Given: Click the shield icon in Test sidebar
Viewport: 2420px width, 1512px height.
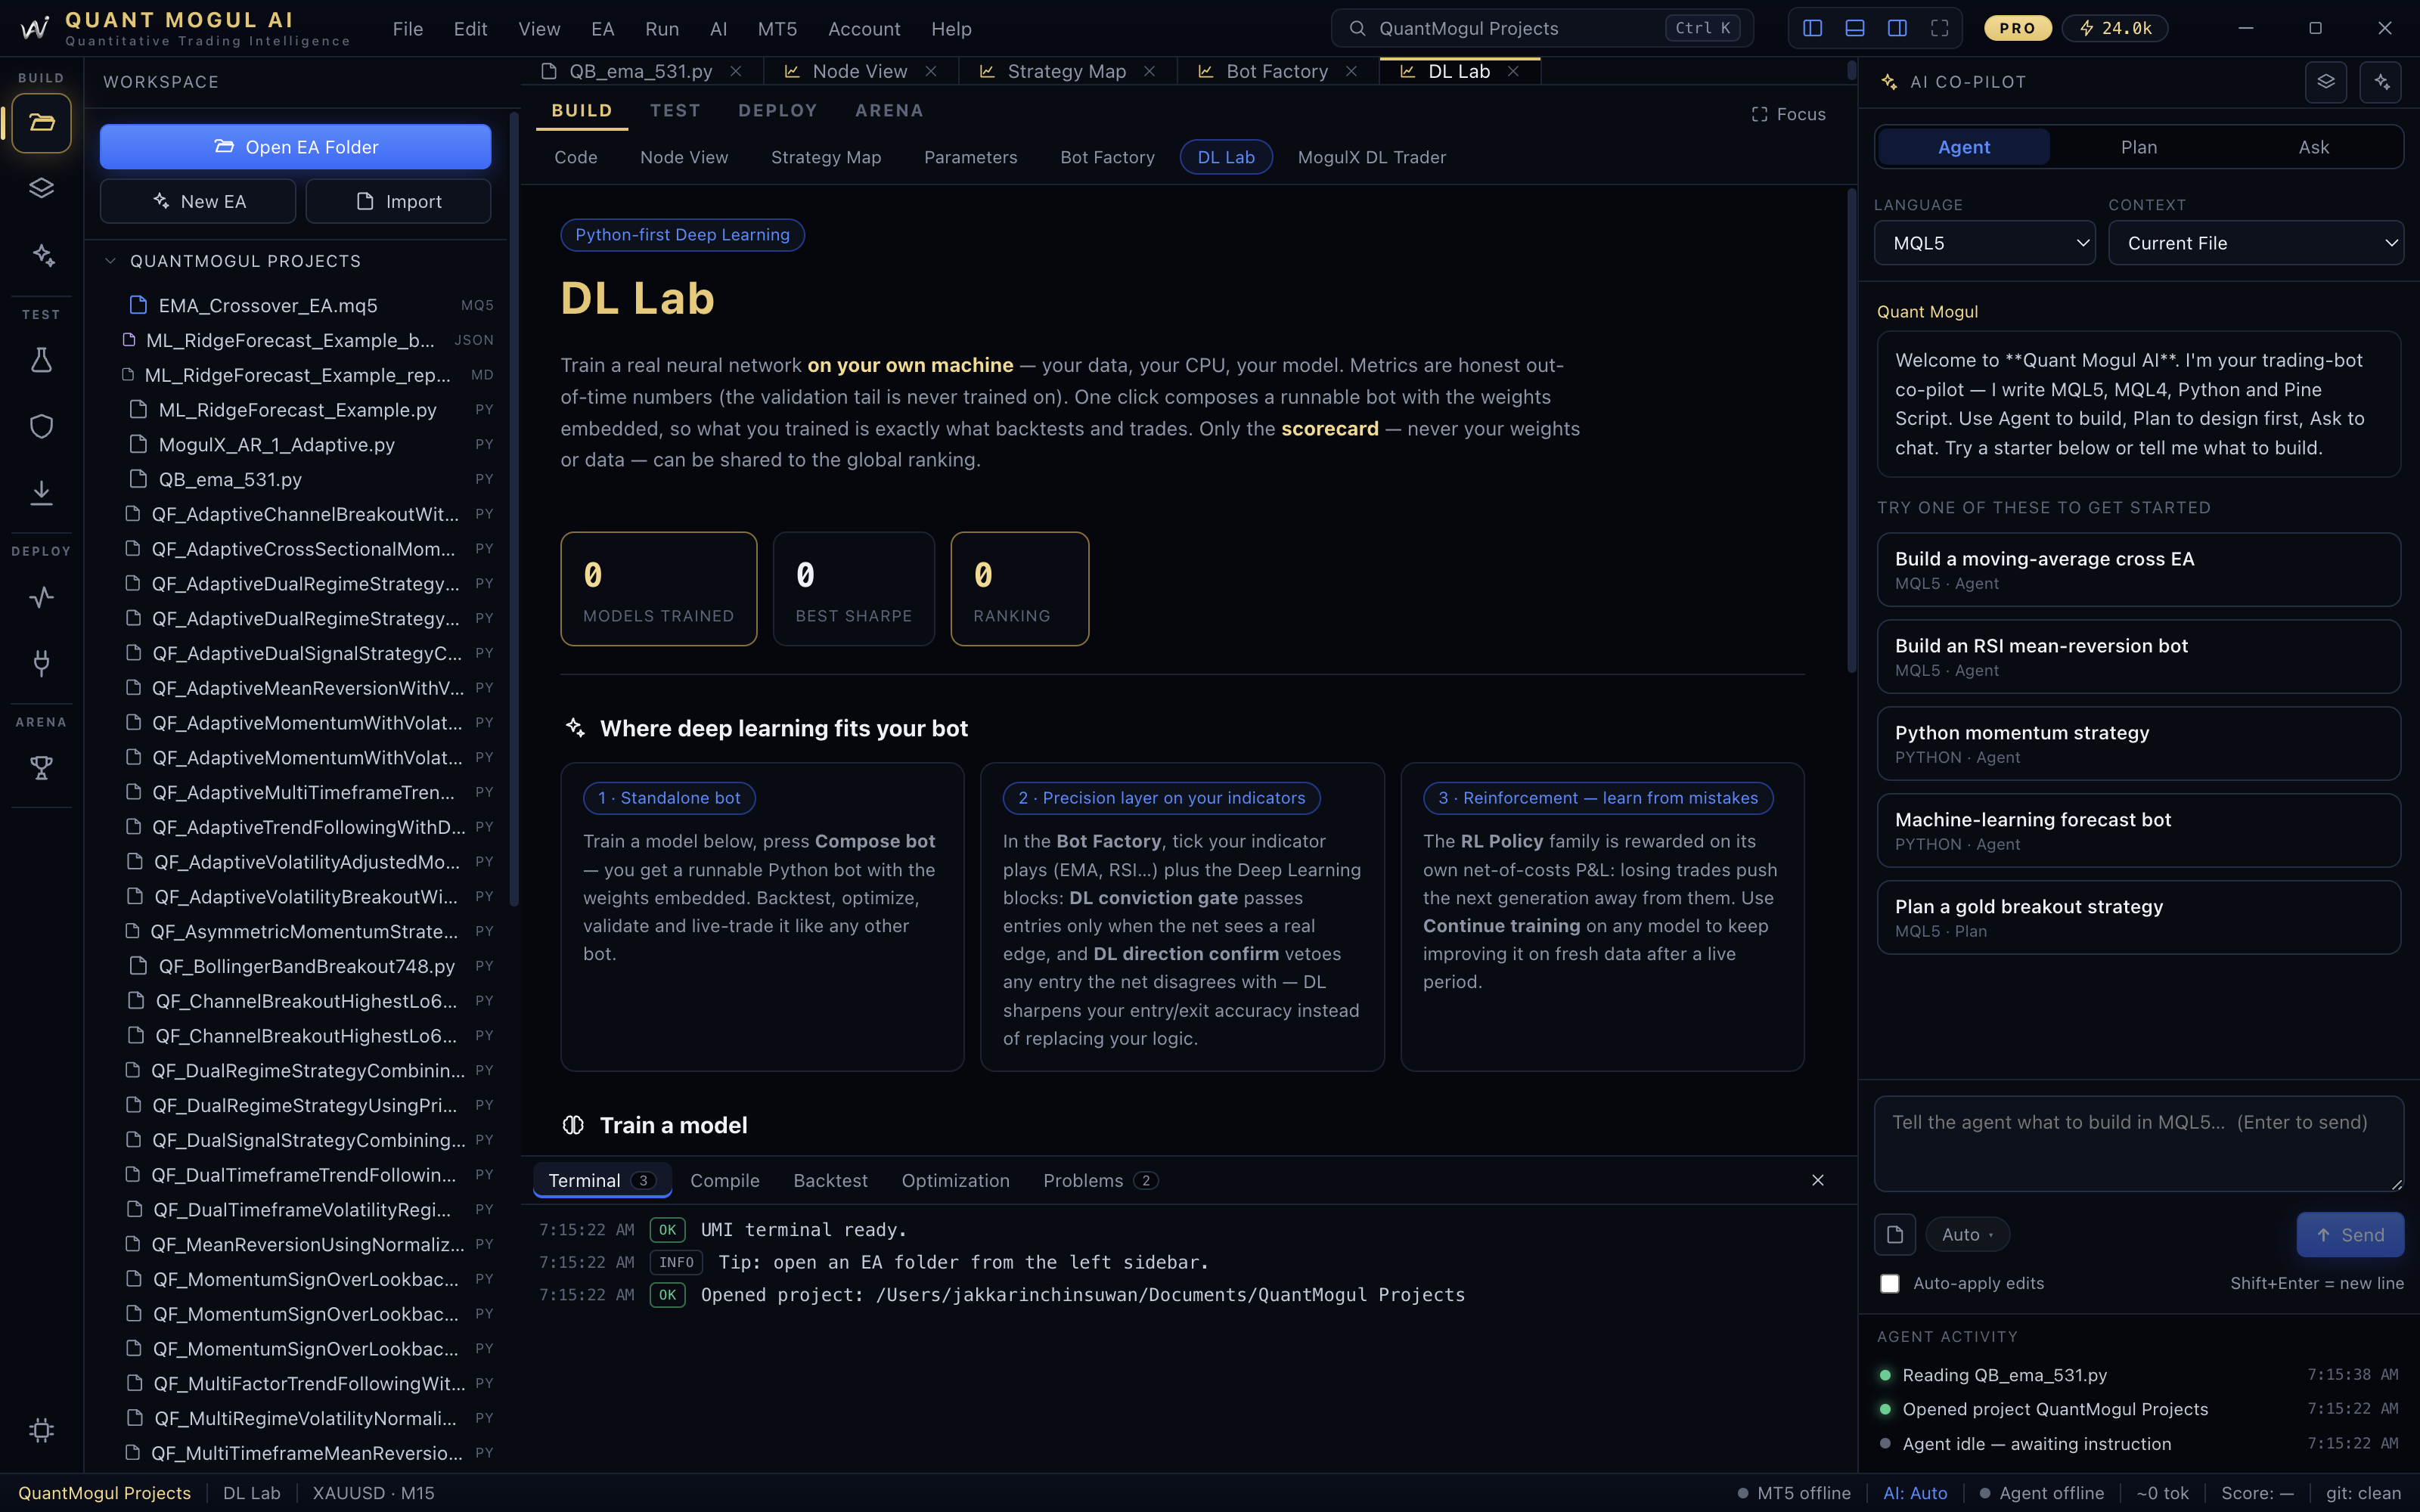Looking at the screenshot, I should (41, 426).
